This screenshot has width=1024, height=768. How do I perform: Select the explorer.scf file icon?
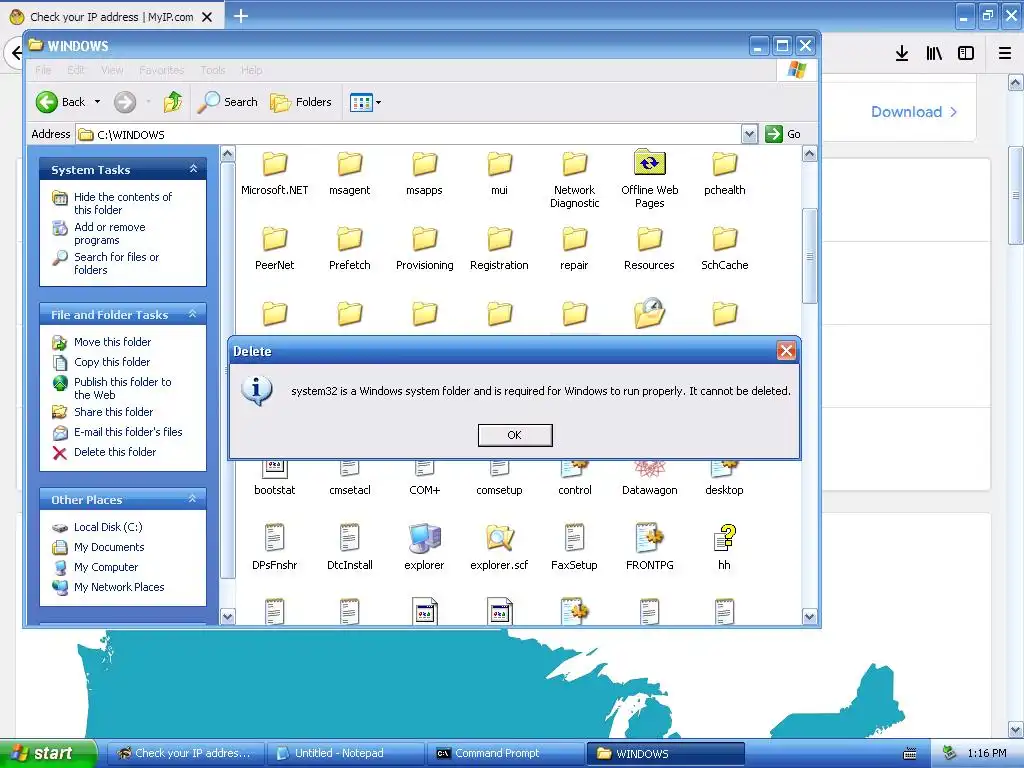500,538
